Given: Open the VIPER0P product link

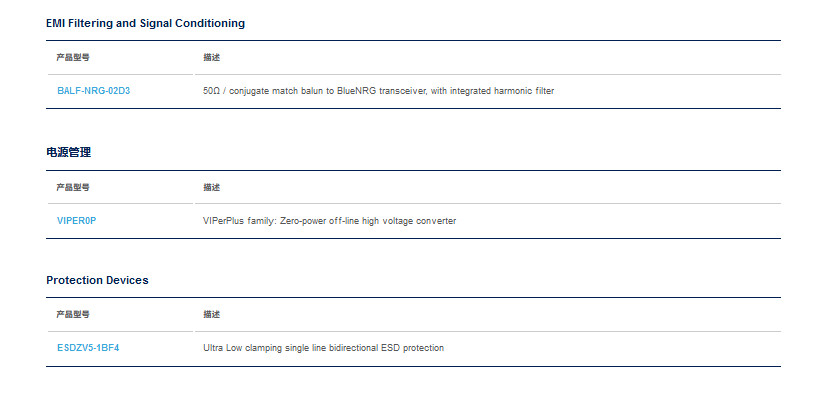Looking at the screenshot, I should click(76, 221).
